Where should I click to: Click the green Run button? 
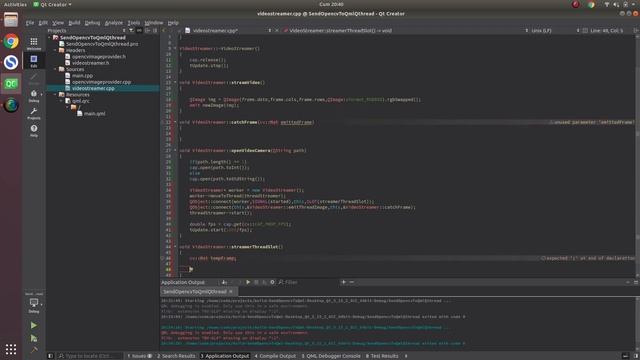pos(34,325)
